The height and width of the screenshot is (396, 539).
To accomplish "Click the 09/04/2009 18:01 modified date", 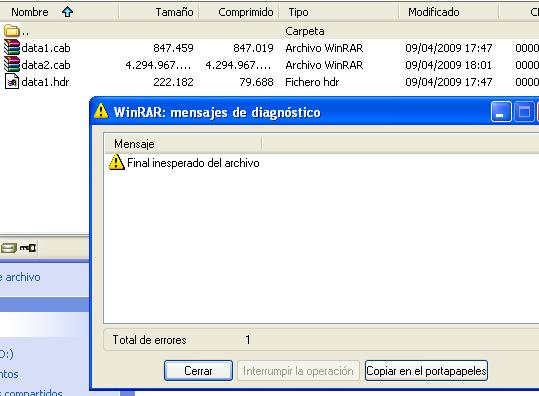I will click(449, 65).
